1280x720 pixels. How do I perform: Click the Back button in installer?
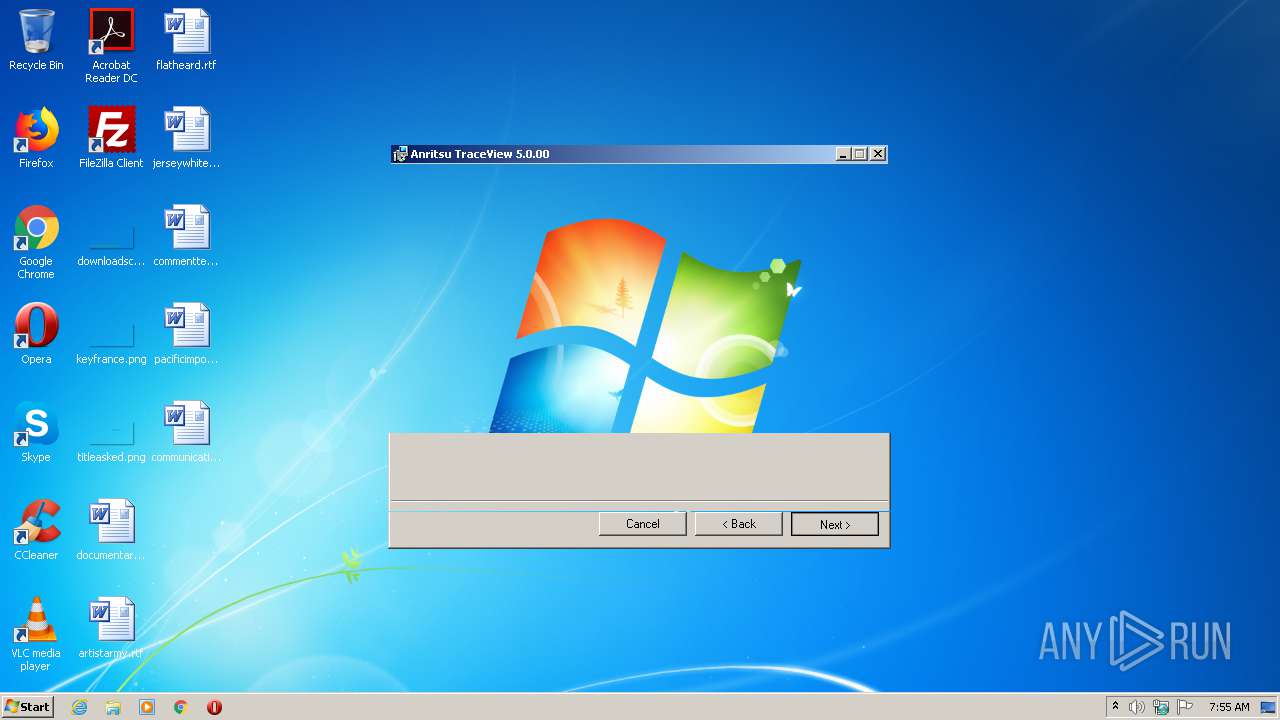(x=739, y=524)
